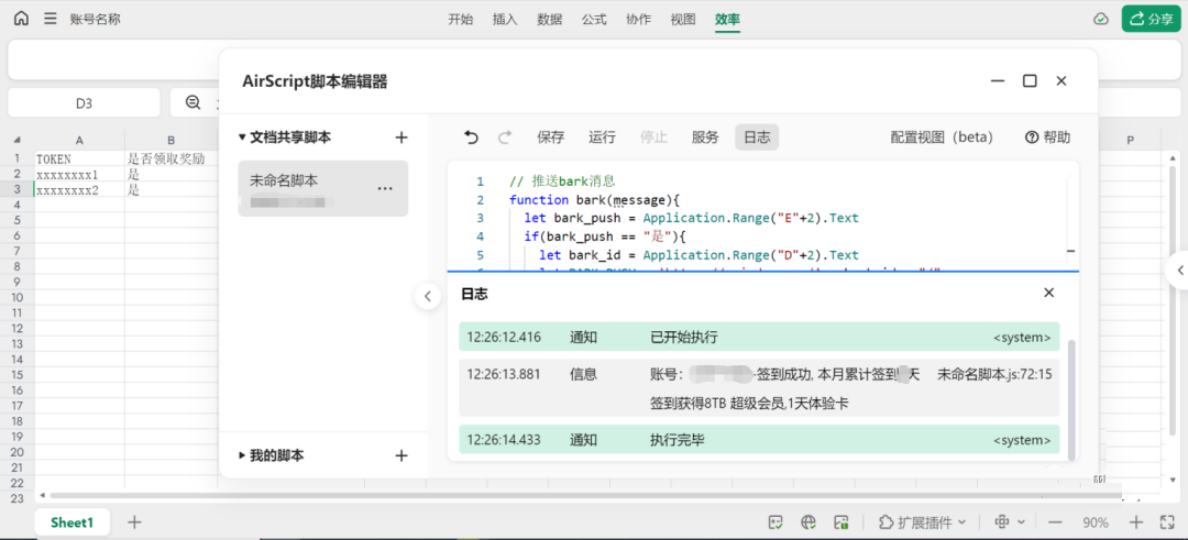
Task: Click the 运行 button to run script
Action: (602, 137)
